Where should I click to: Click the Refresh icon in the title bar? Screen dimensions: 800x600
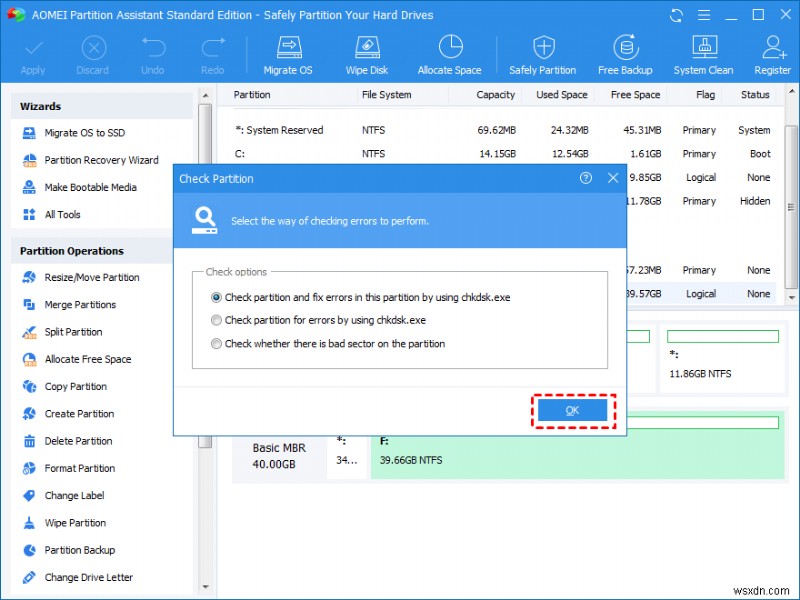(676, 15)
